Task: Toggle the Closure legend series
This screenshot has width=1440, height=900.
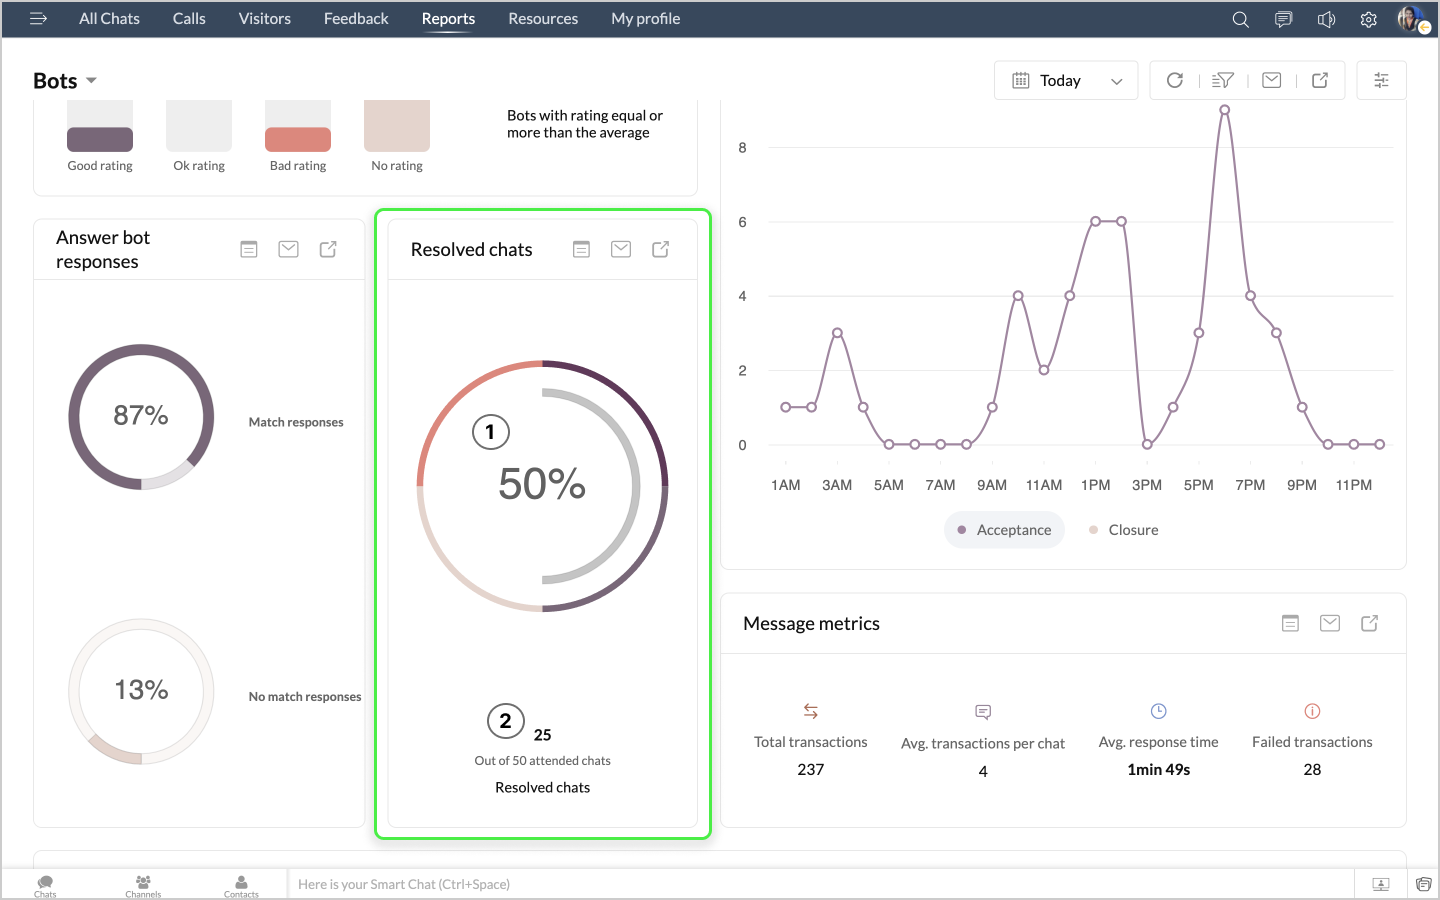Action: [x=1123, y=530]
